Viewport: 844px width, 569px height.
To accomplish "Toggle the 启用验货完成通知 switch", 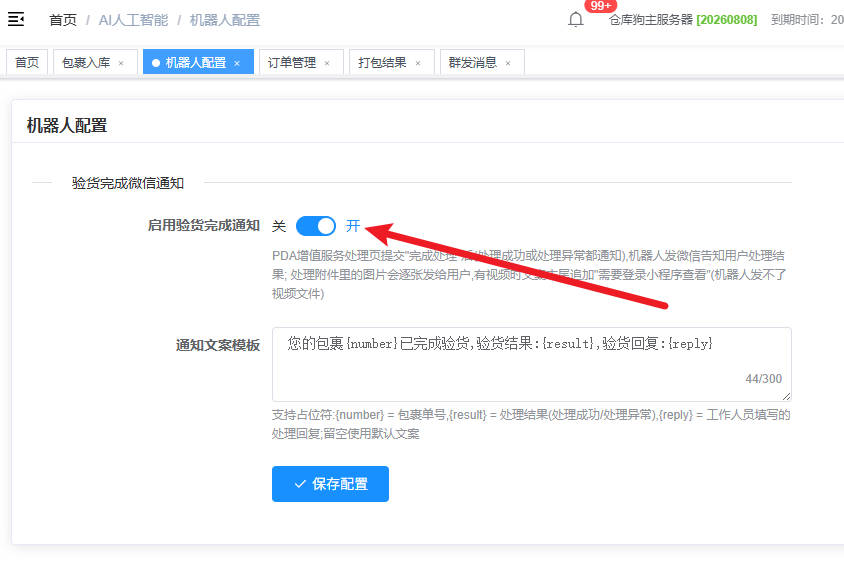I will click(x=316, y=226).
